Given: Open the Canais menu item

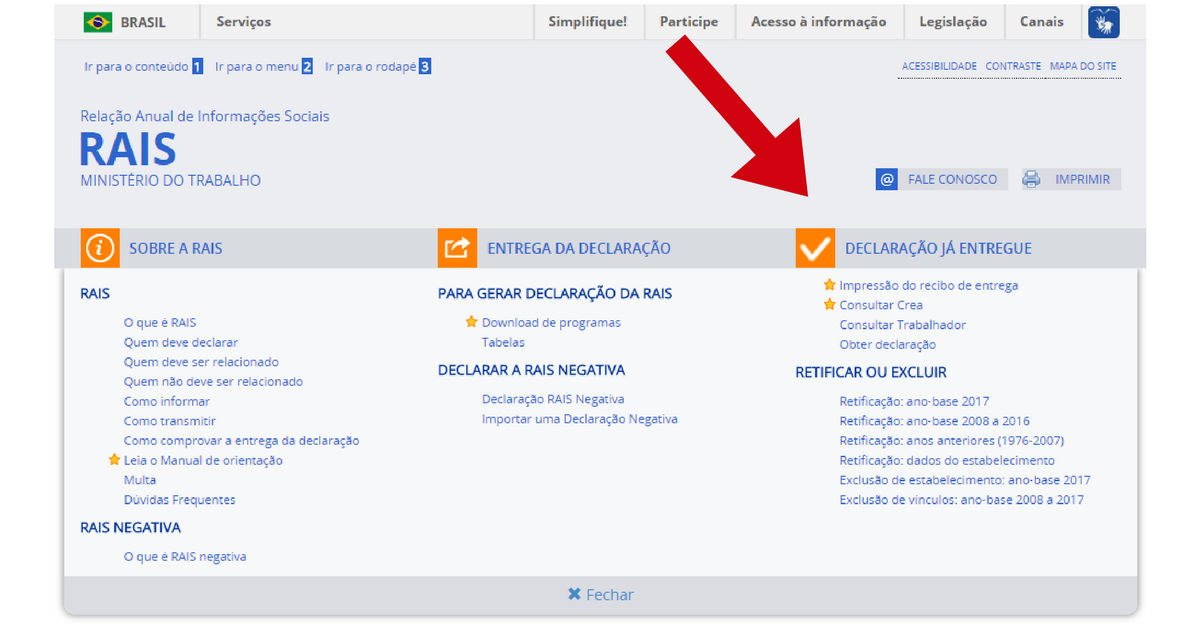Looking at the screenshot, I should coord(1042,22).
